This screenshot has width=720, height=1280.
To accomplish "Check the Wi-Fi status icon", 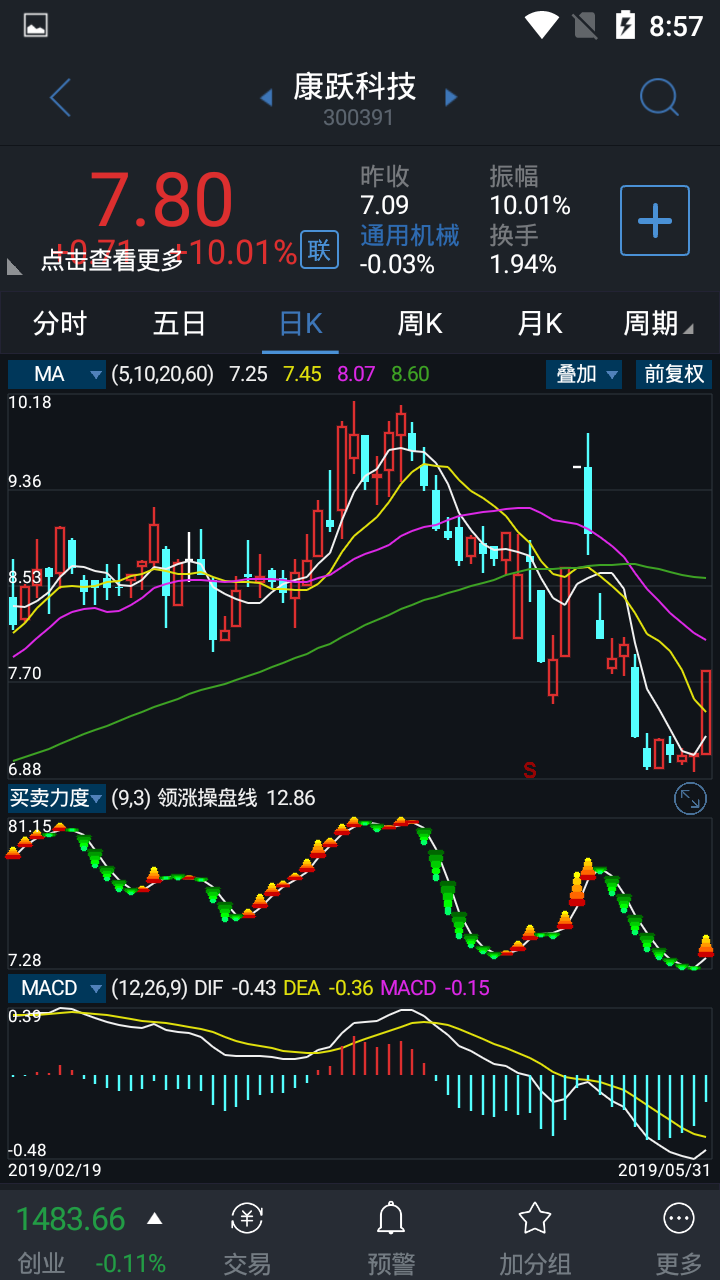I will pos(541,25).
